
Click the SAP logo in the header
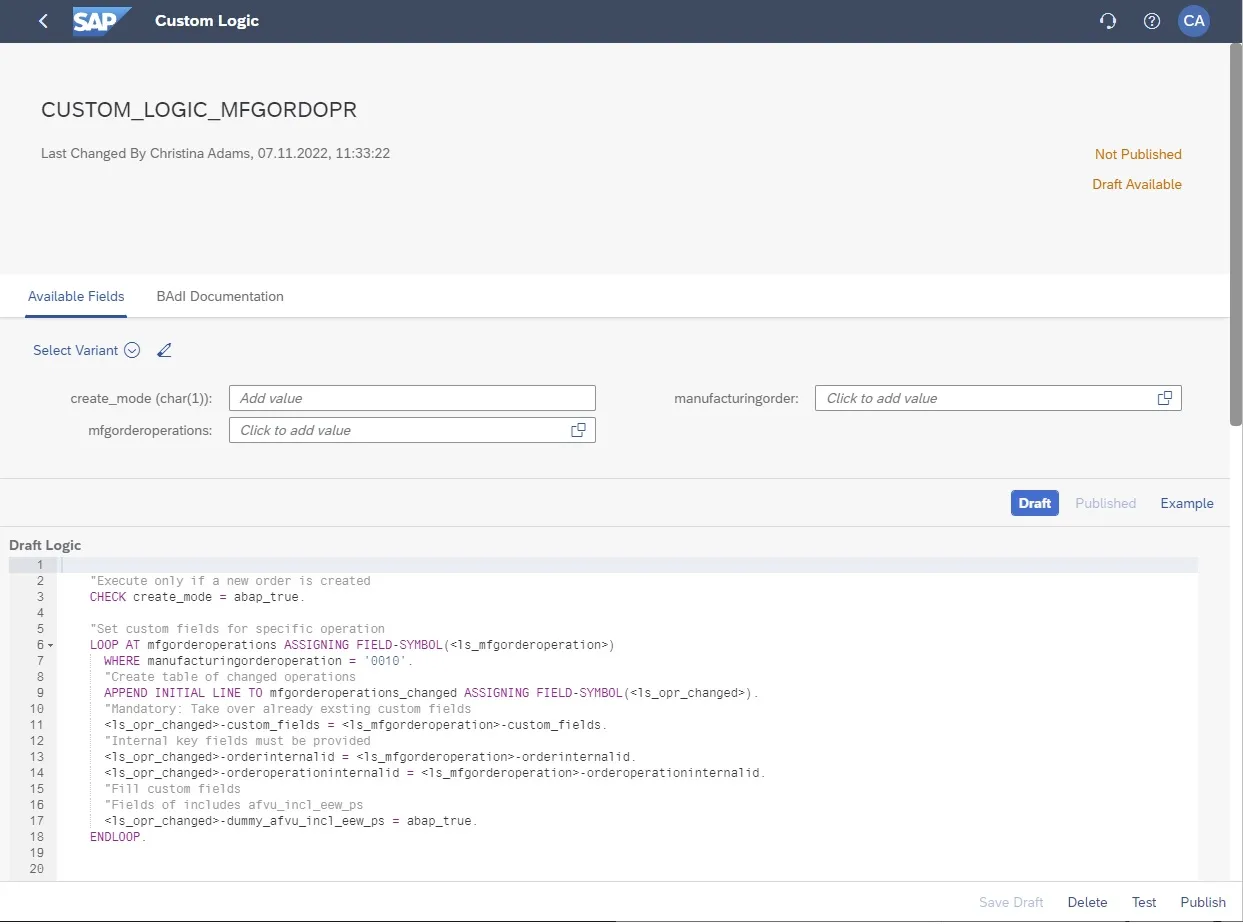coord(100,20)
